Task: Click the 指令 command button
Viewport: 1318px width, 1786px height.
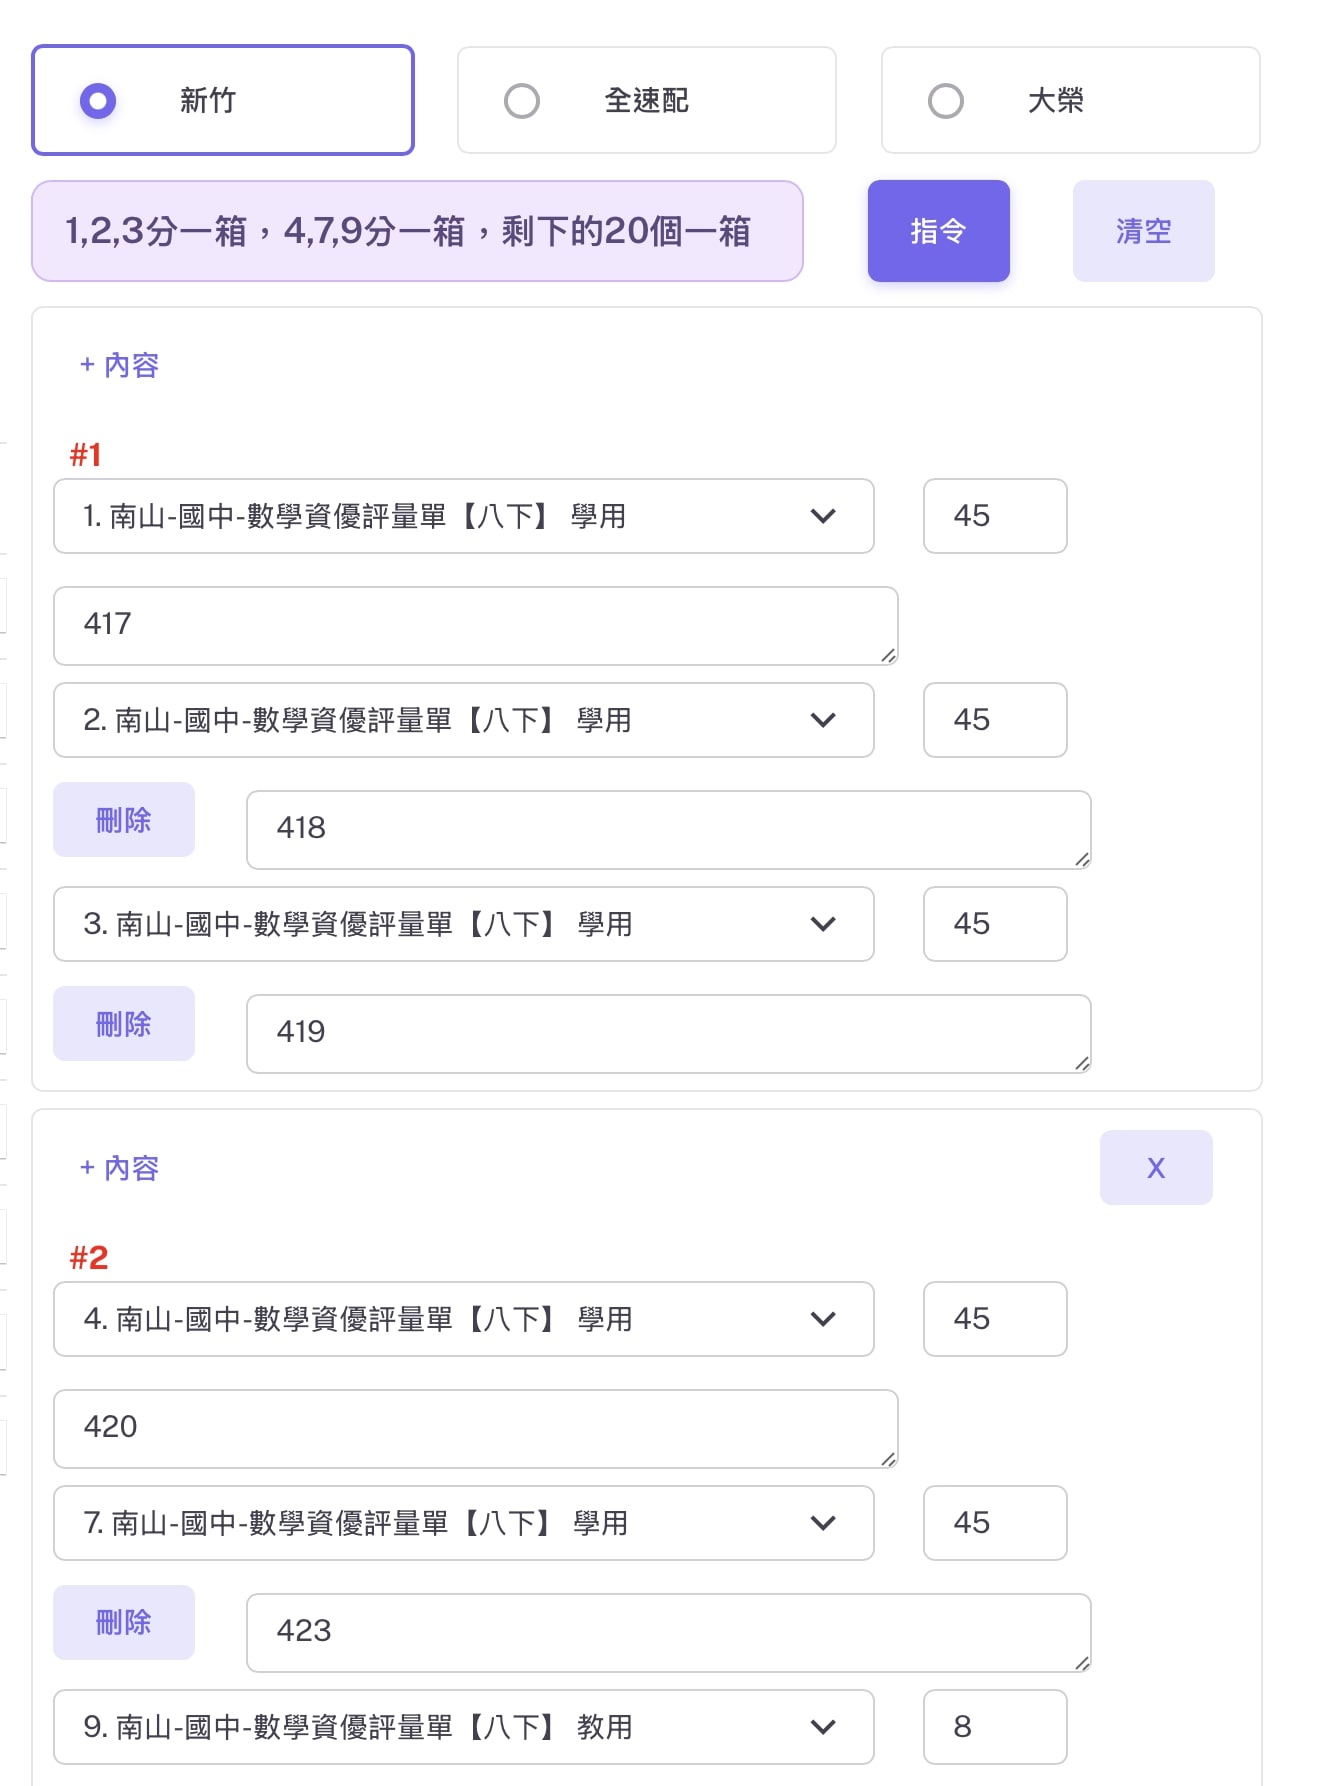Action: 938,231
